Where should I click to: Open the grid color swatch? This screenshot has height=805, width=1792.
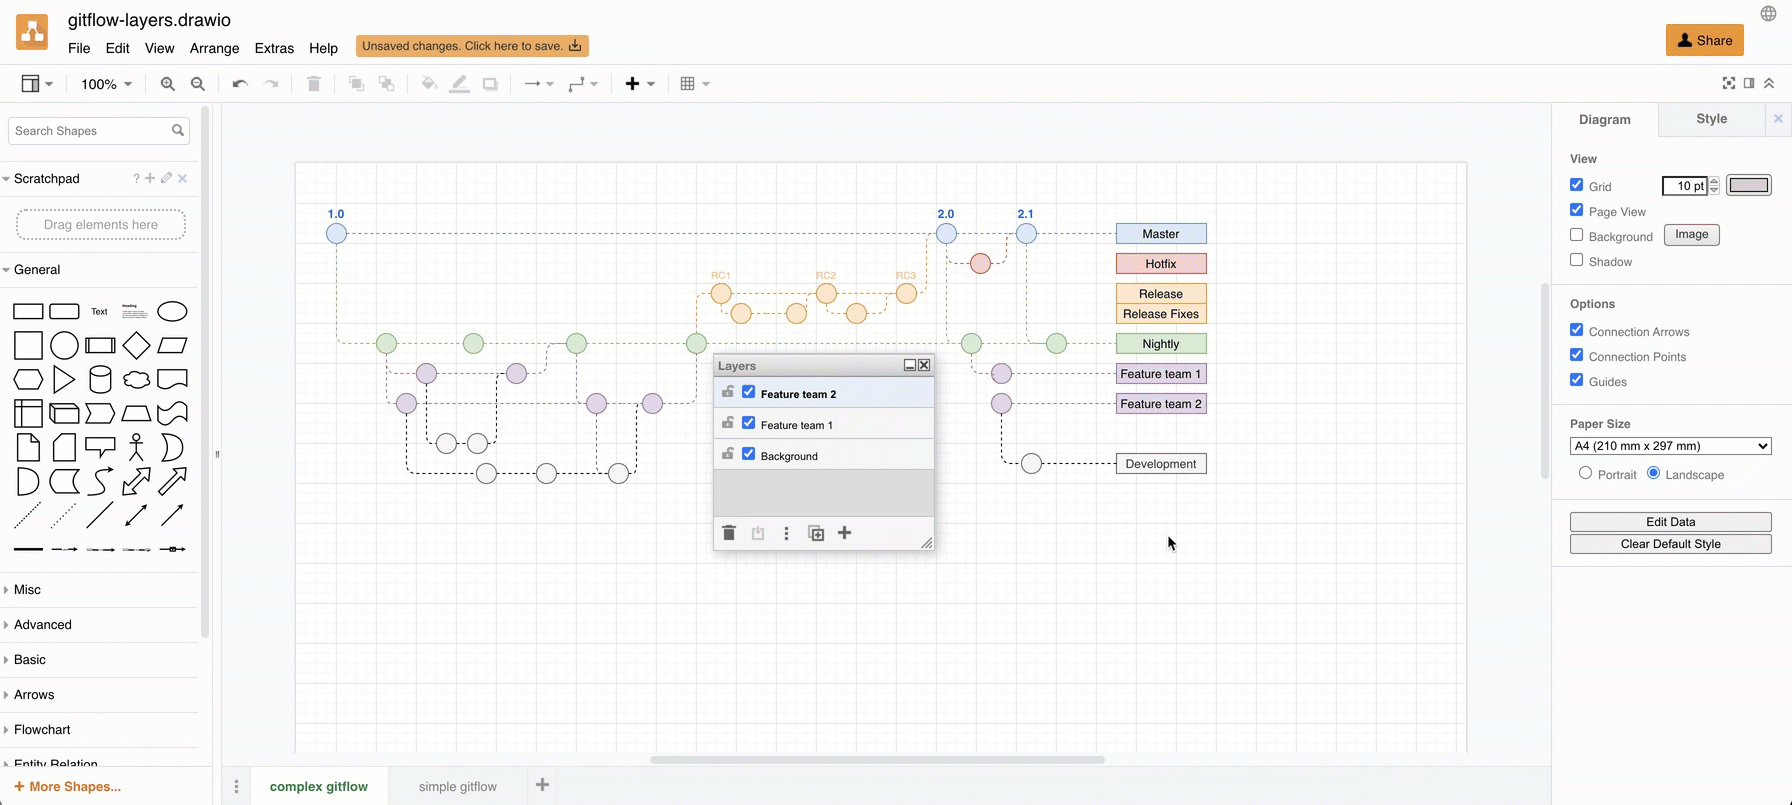[x=1748, y=185]
